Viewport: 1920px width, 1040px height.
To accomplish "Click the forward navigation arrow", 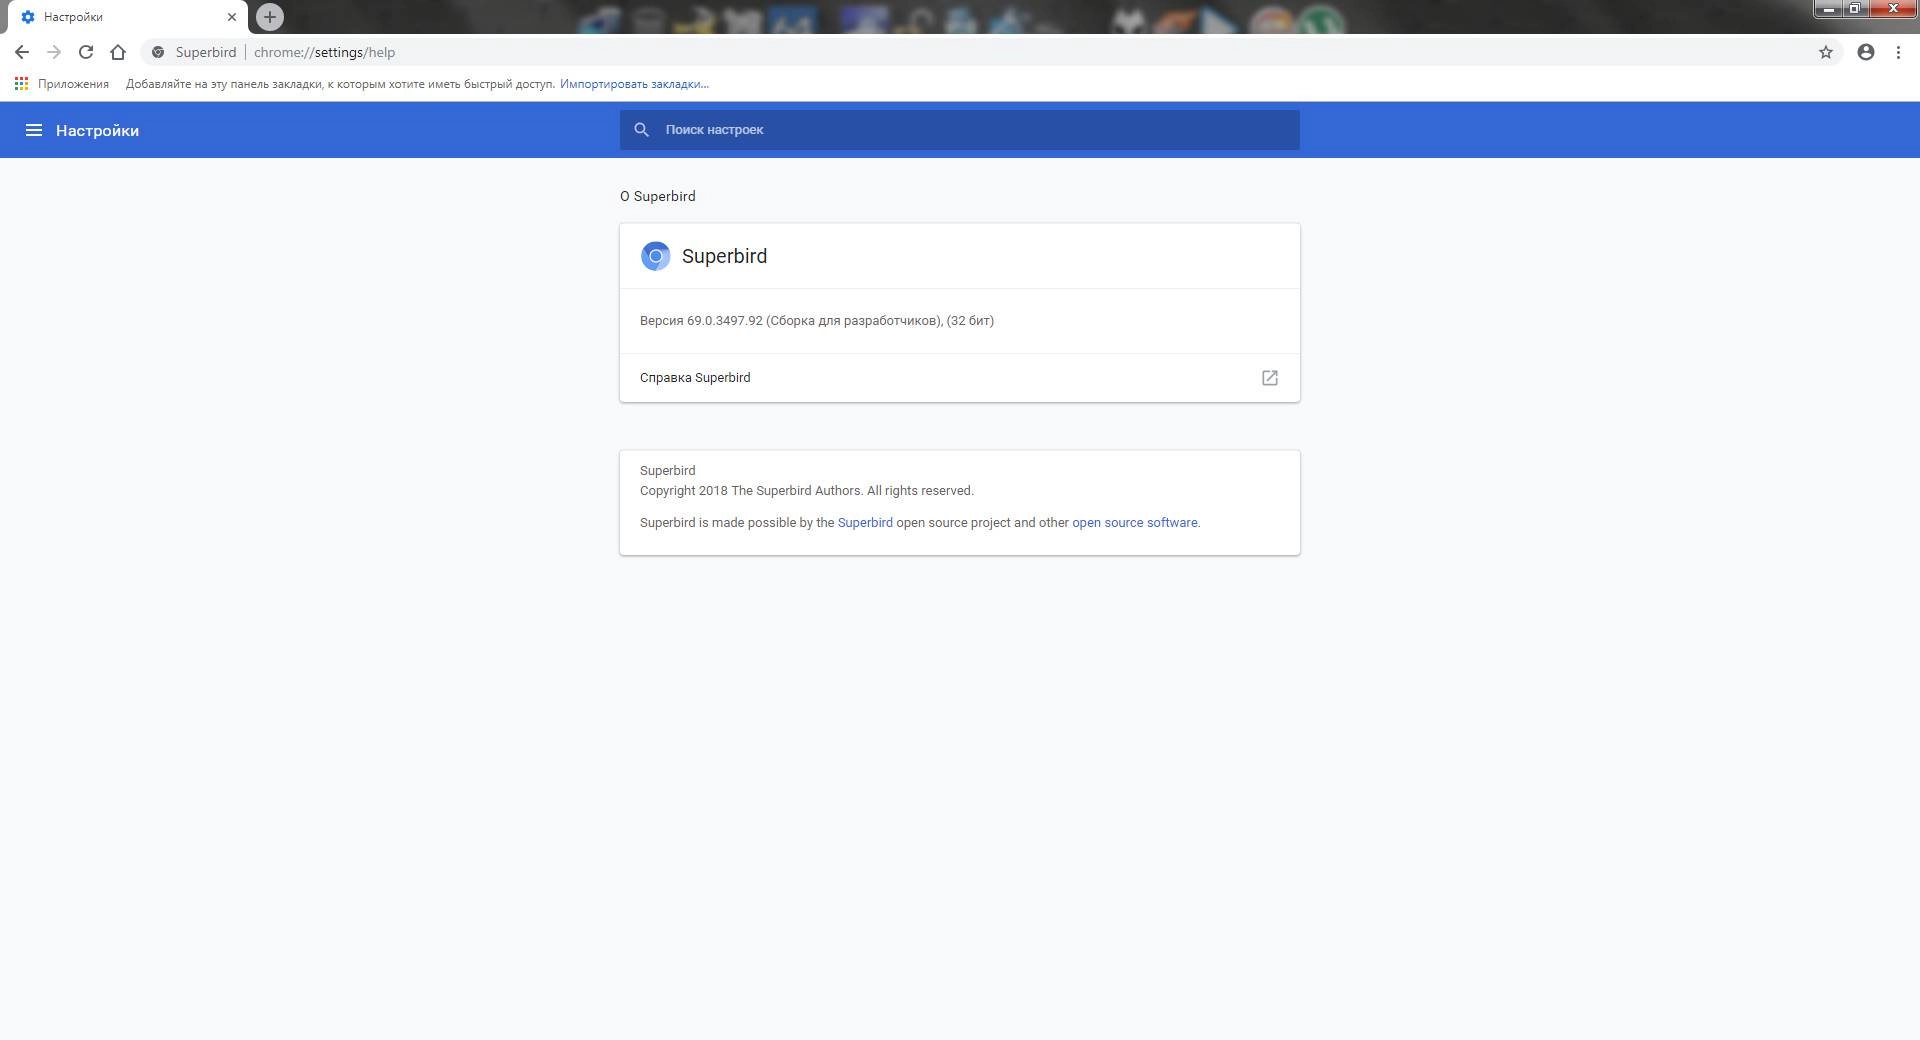I will click(x=54, y=52).
